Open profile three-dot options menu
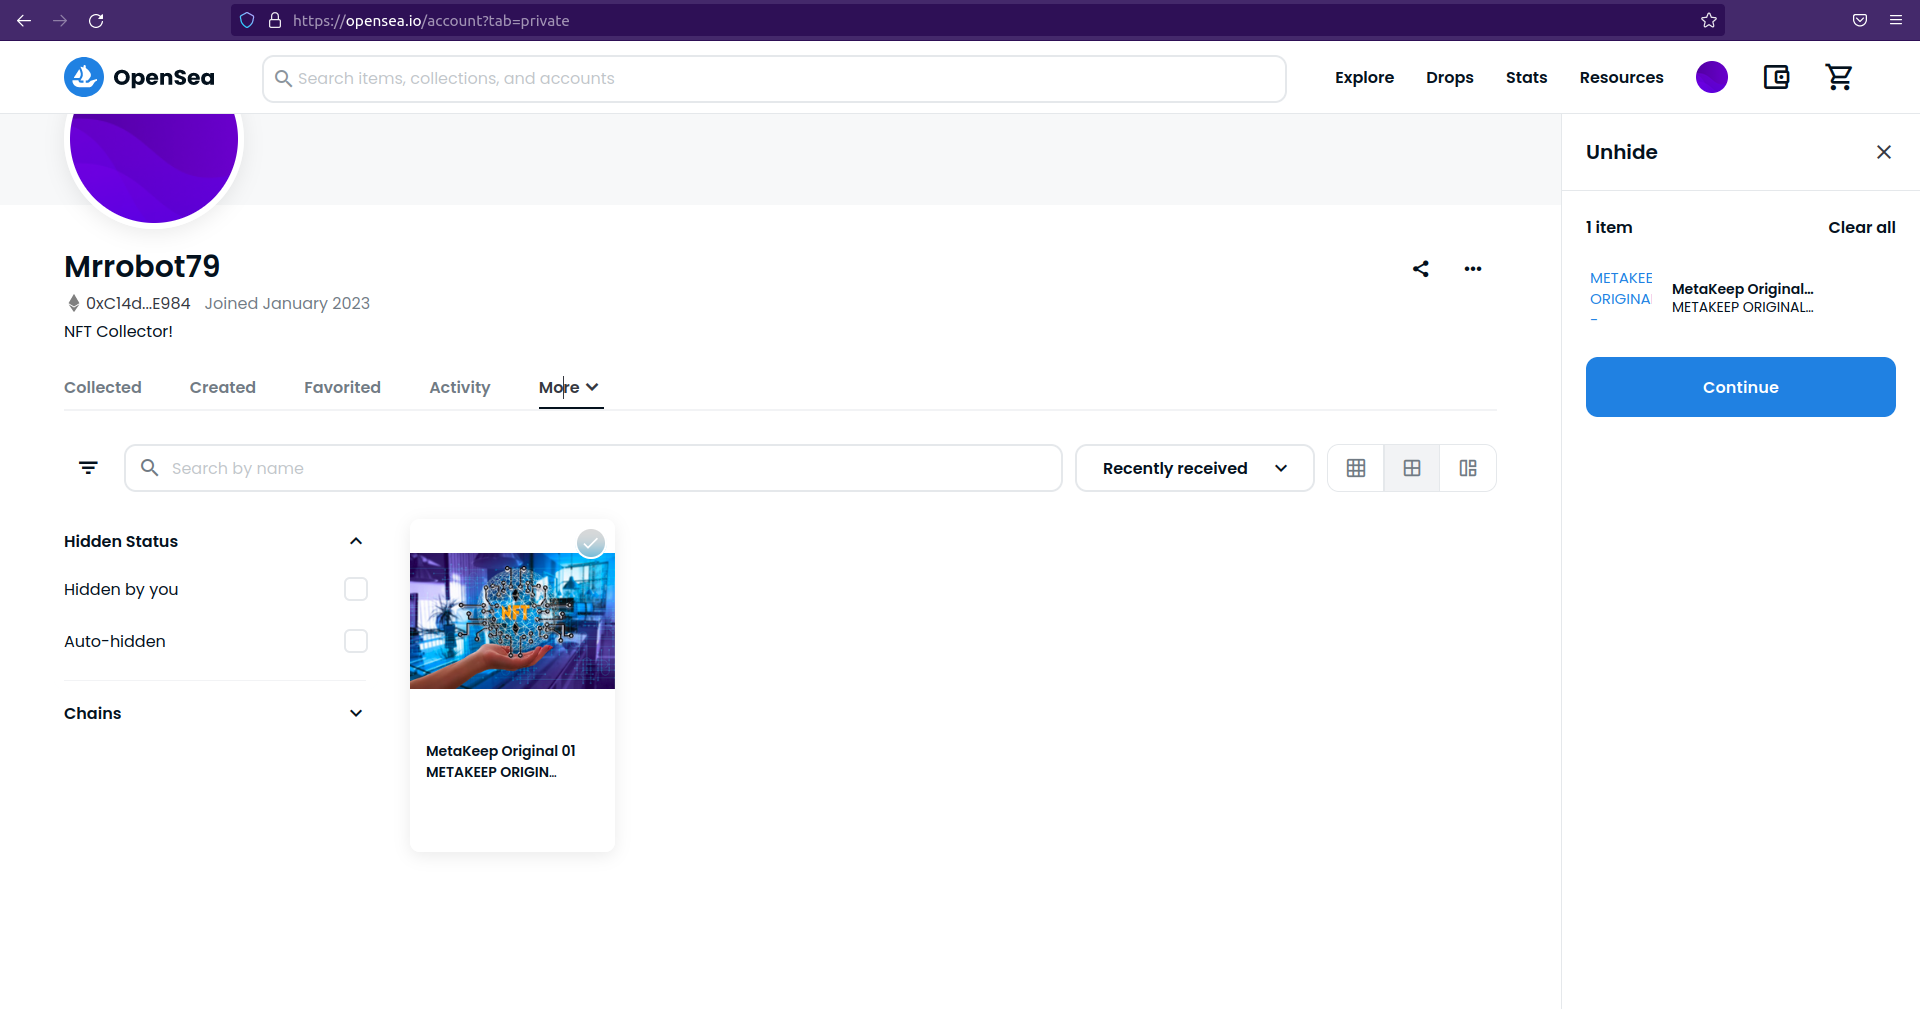Image resolution: width=1920 pixels, height=1009 pixels. (x=1473, y=268)
